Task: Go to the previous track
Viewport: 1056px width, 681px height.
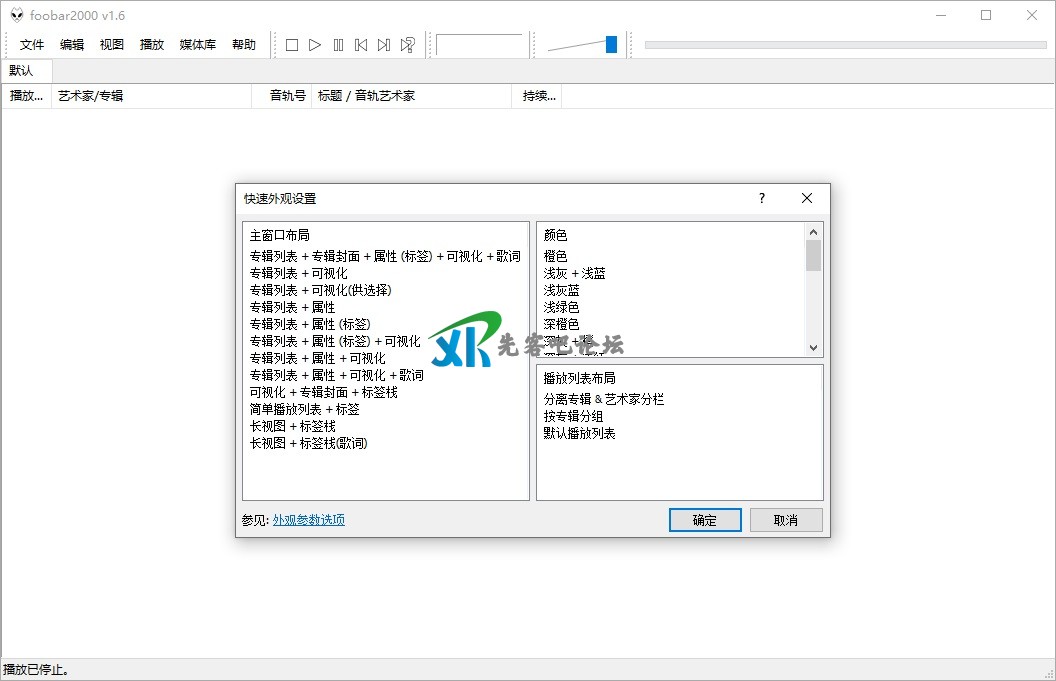Action: click(361, 45)
